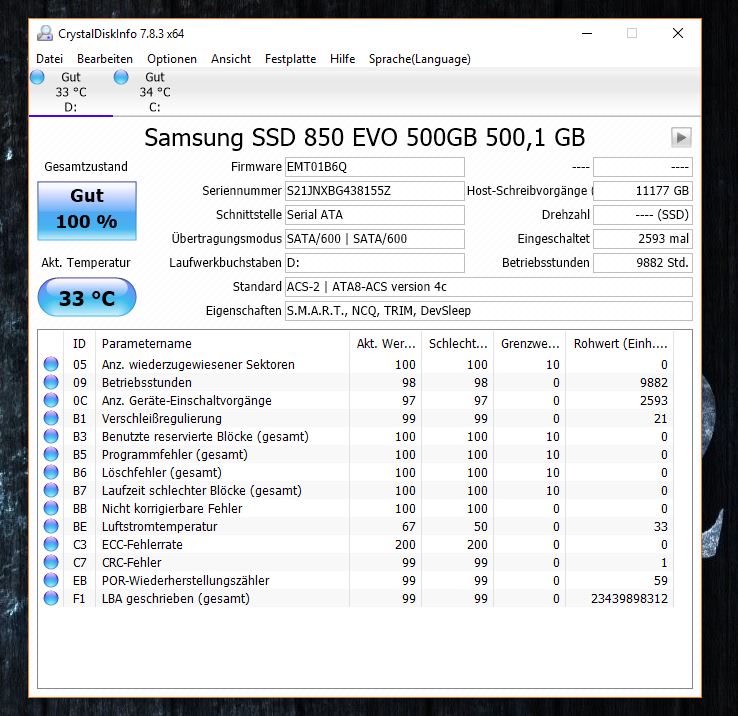This screenshot has height=716, width=738.
Task: Select the Anz. Geräte-Einschaltvorgänge row
Action: click(356, 400)
